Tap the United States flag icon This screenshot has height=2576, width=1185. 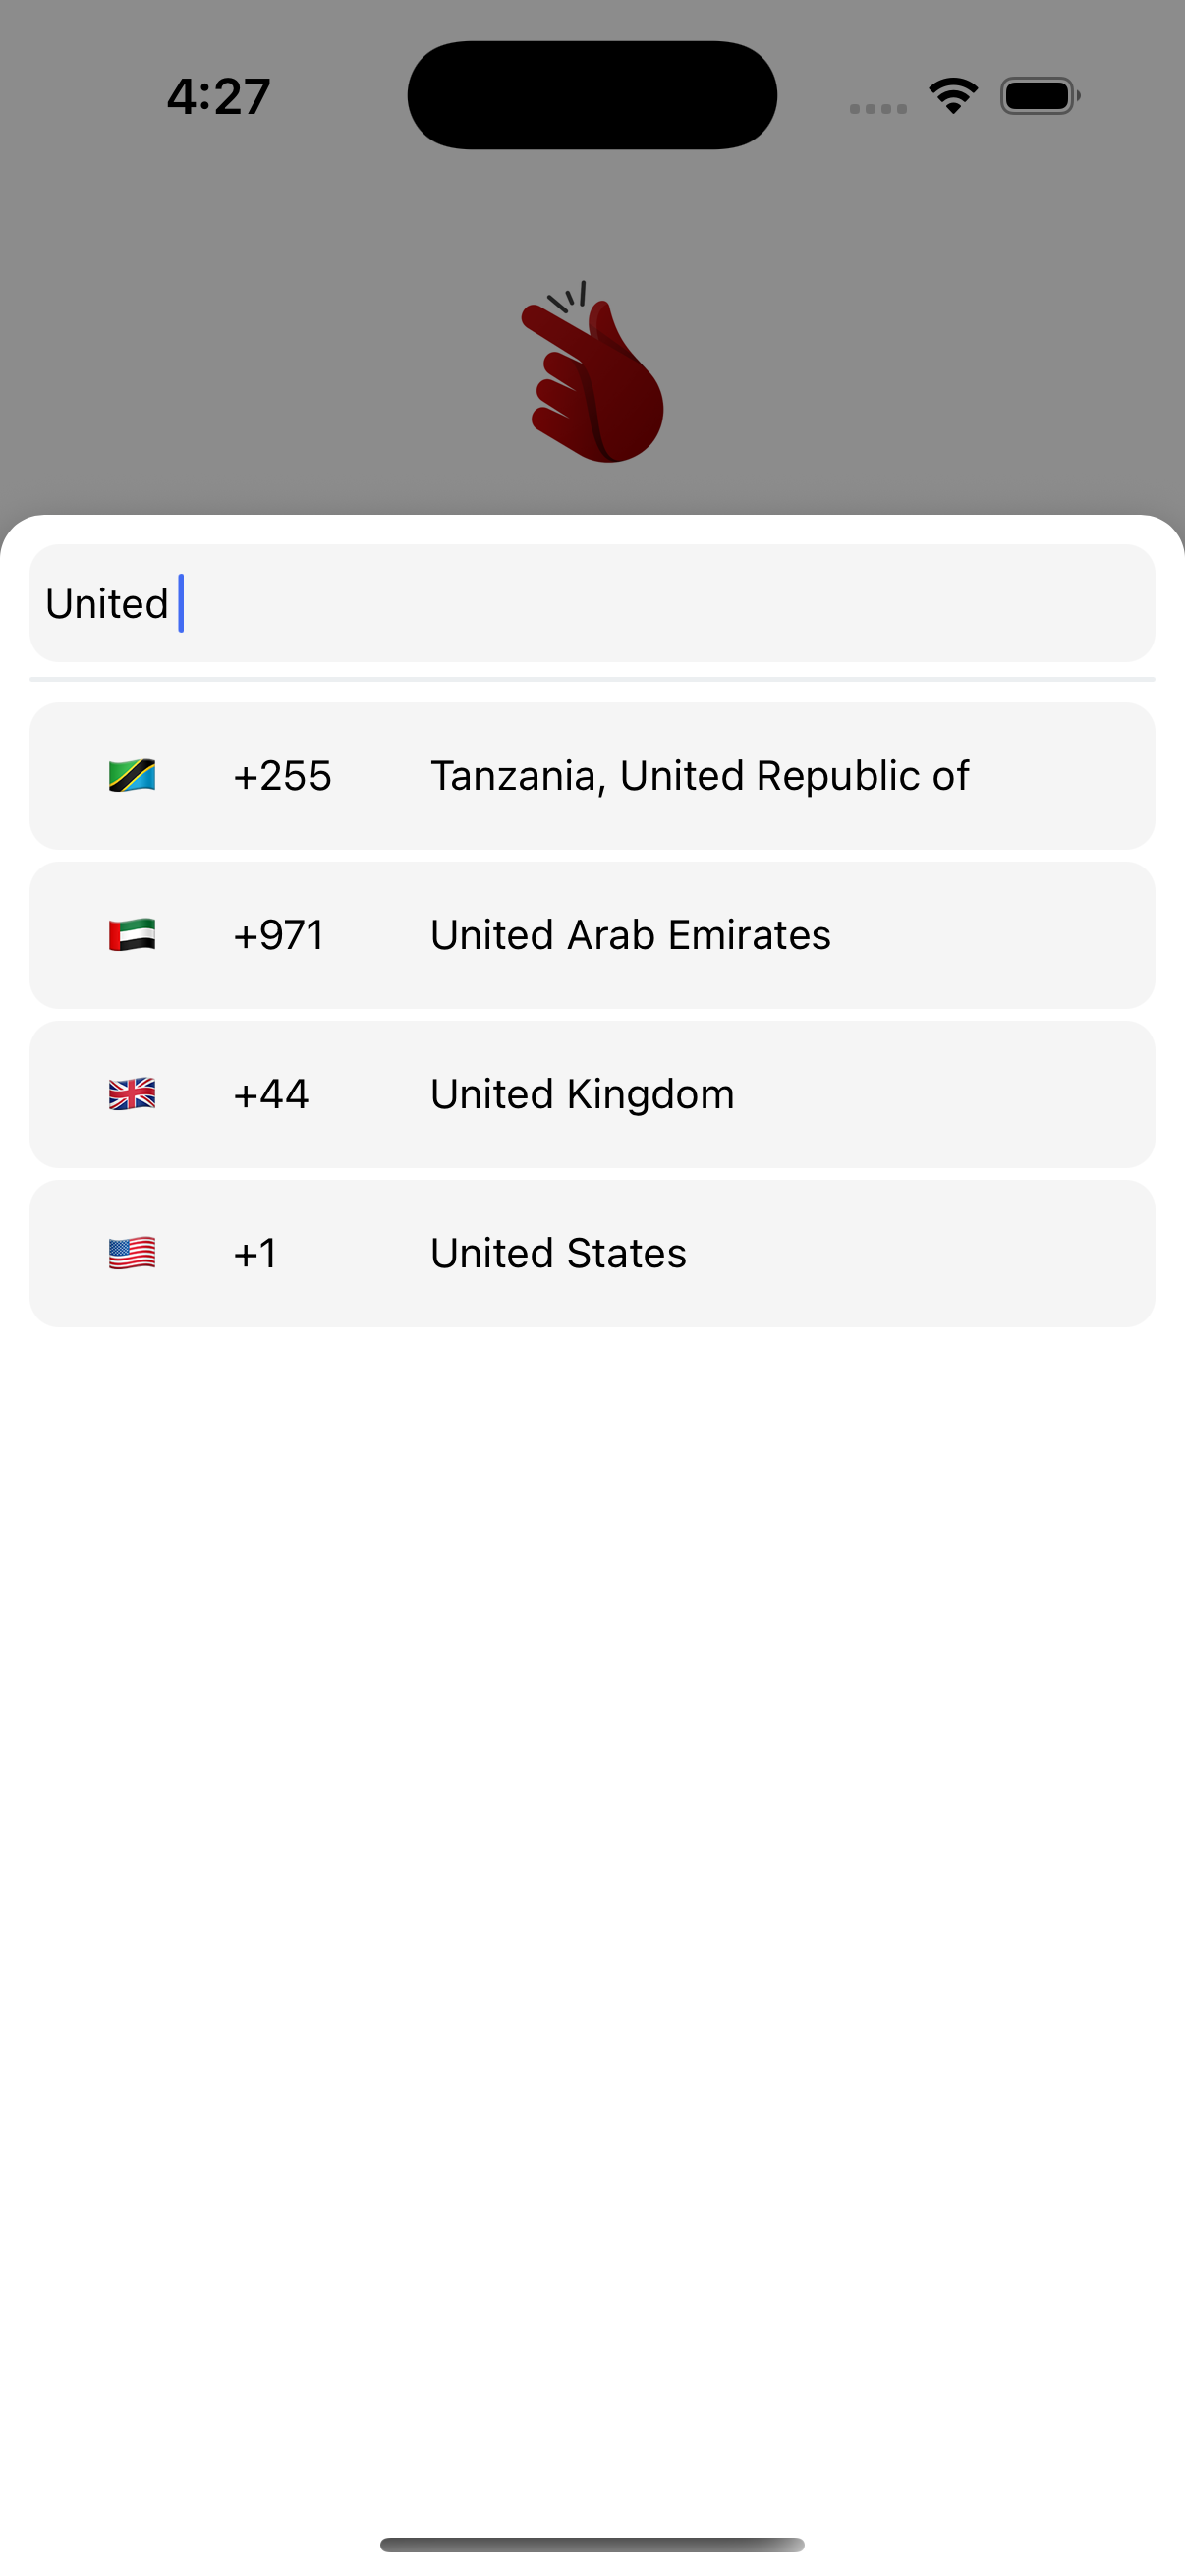(132, 1253)
